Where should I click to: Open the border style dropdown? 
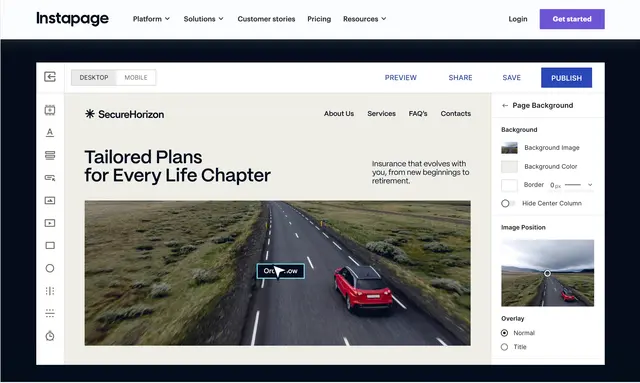[590, 185]
